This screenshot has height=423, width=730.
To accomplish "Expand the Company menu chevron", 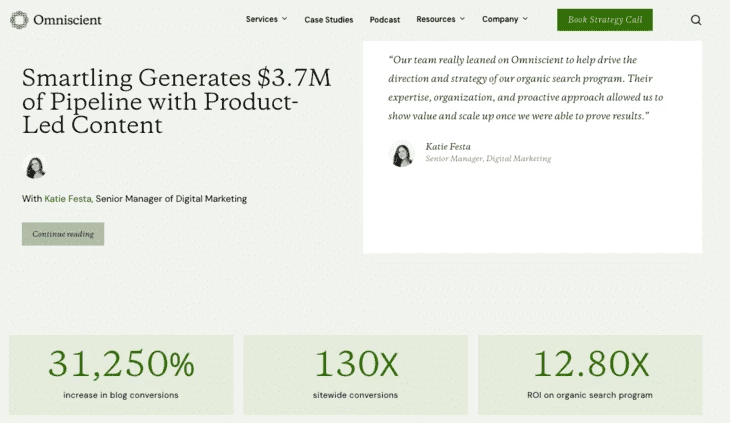I will (525, 19).
